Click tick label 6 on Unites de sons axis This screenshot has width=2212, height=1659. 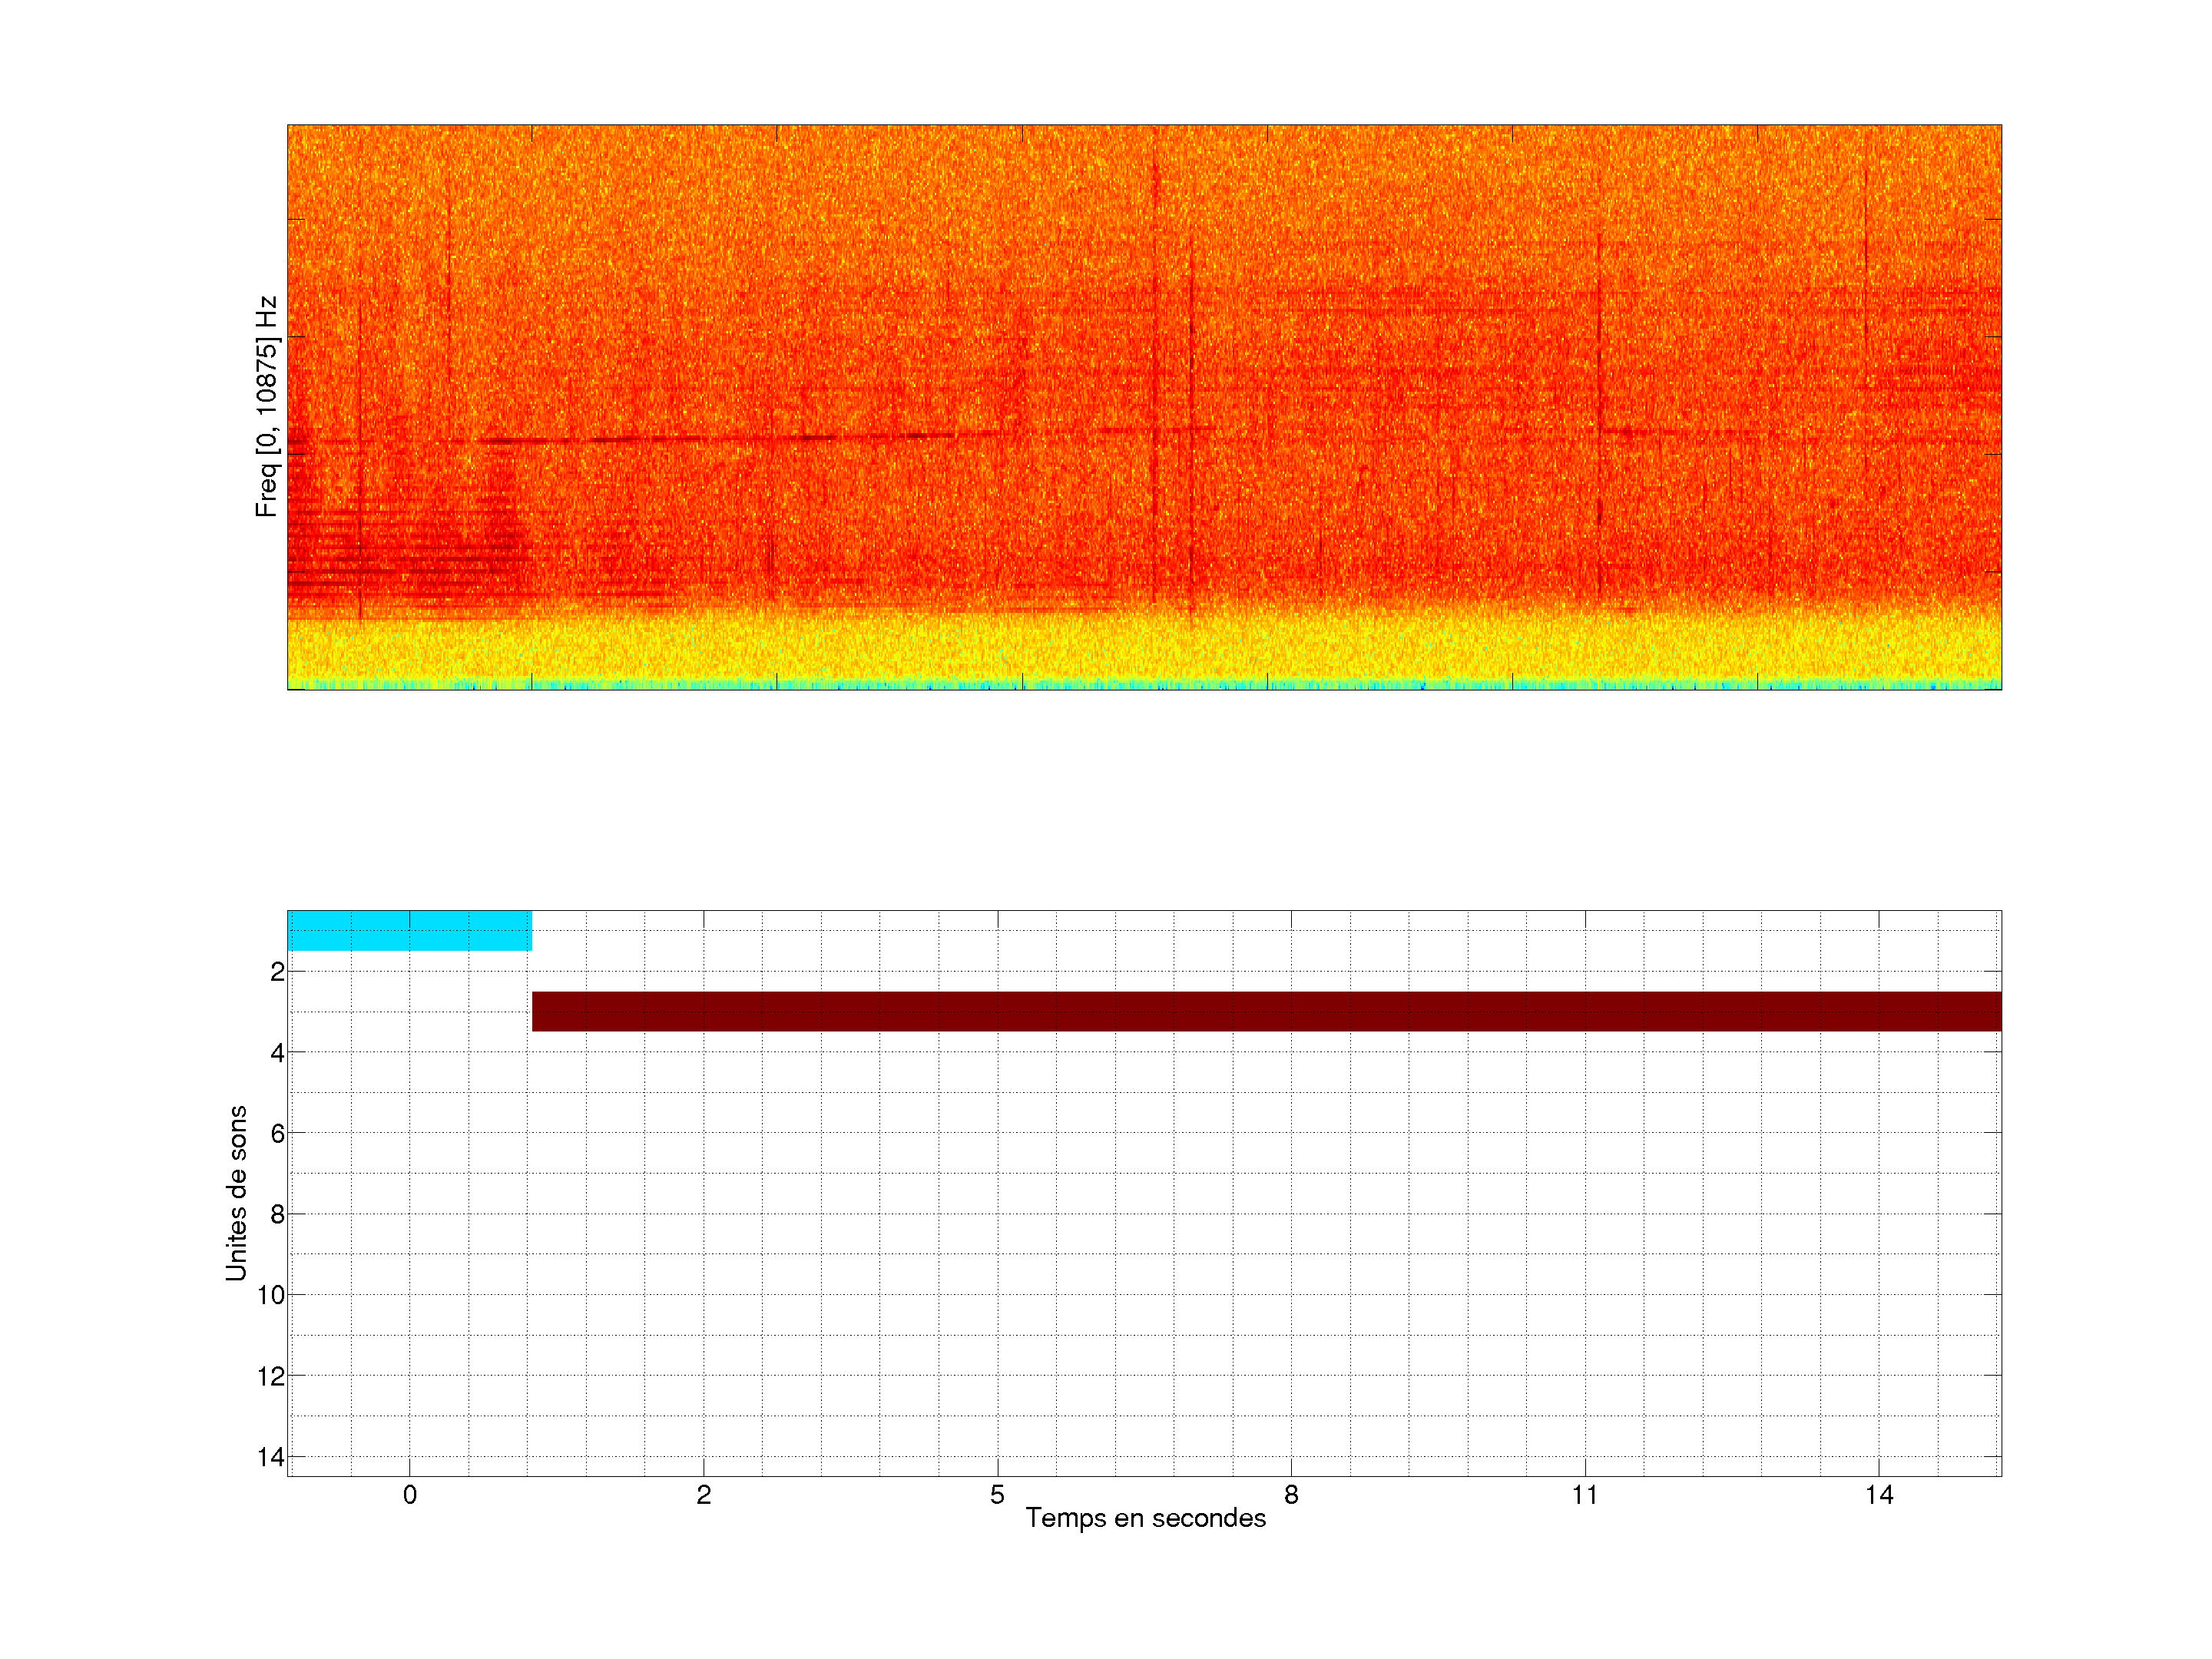[277, 1133]
